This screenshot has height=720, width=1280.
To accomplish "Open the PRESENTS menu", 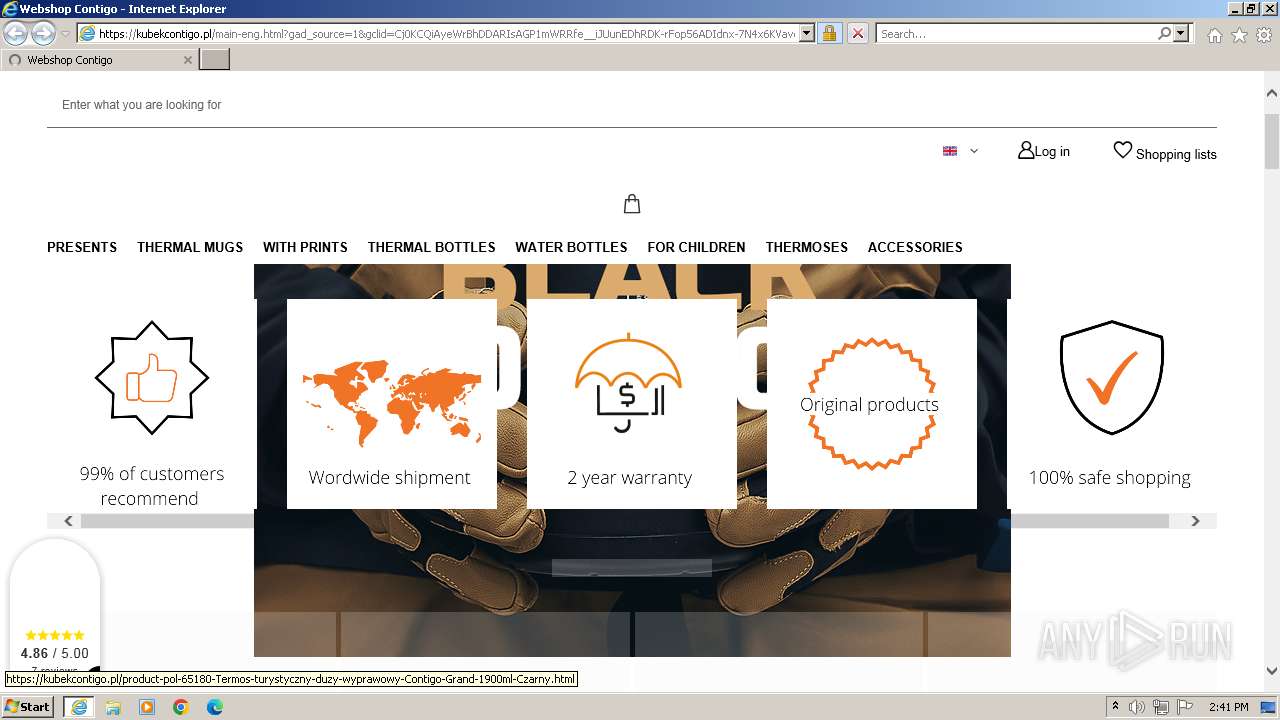I will tap(82, 247).
